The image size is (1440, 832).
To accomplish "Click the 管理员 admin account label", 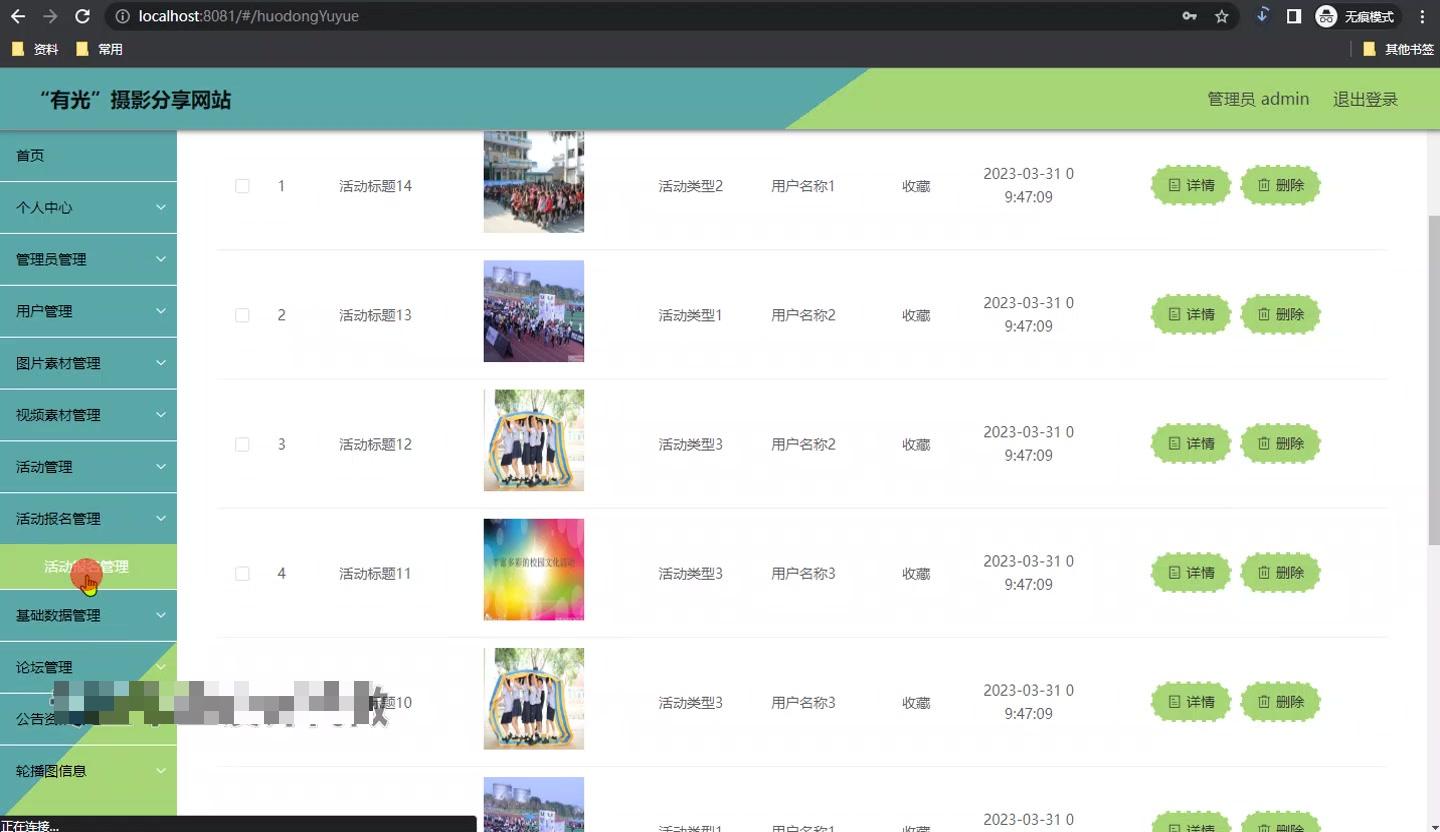I will (x=1258, y=99).
